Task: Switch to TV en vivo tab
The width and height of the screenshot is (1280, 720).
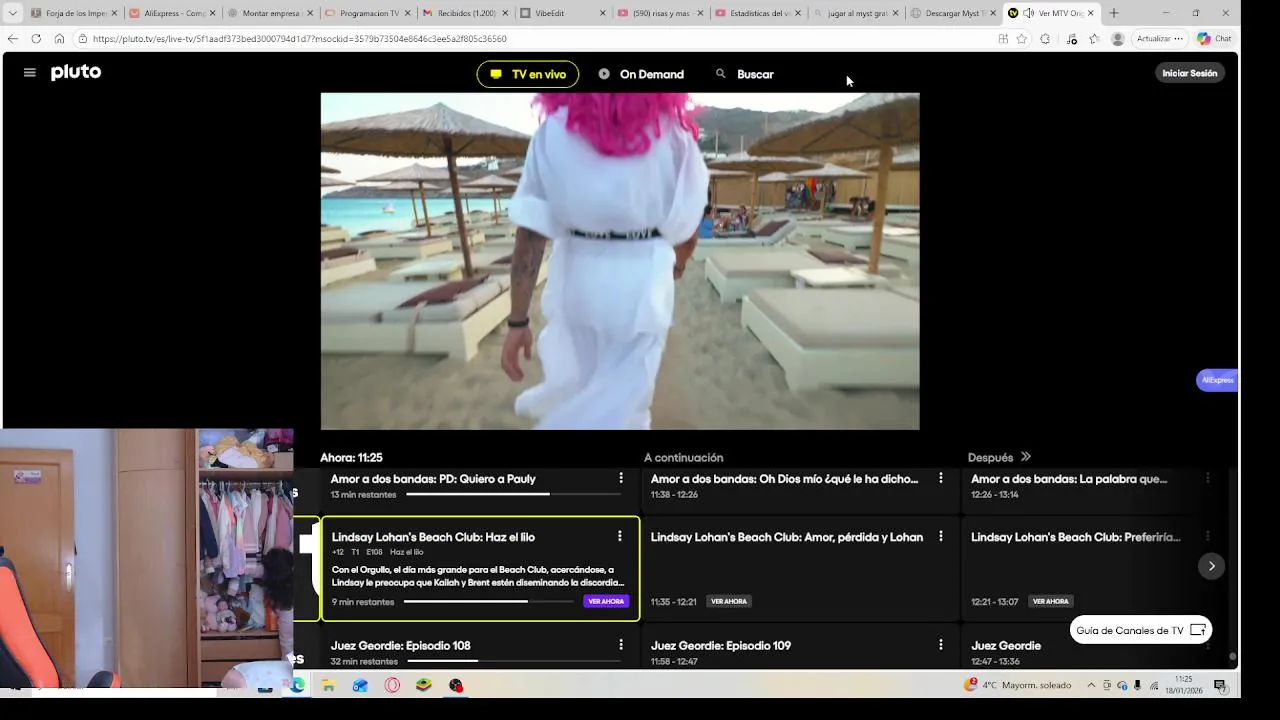Action: [x=528, y=74]
